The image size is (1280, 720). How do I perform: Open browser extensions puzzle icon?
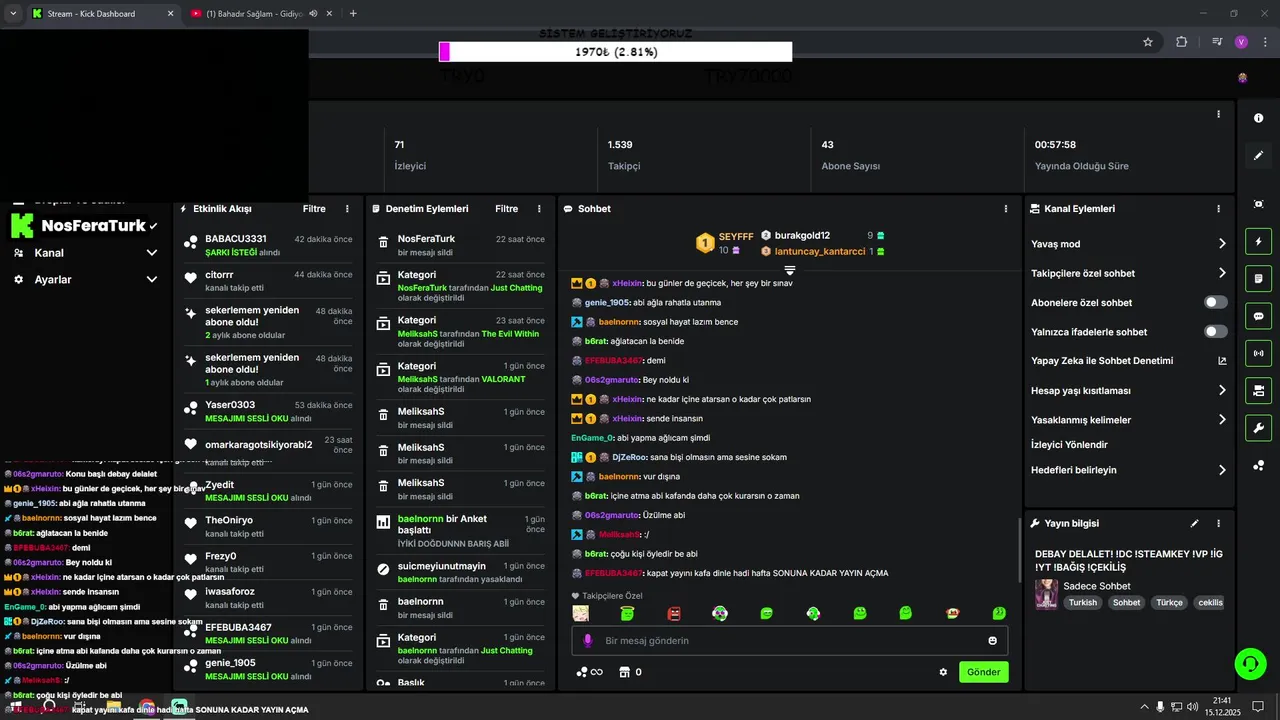pyautogui.click(x=1182, y=42)
